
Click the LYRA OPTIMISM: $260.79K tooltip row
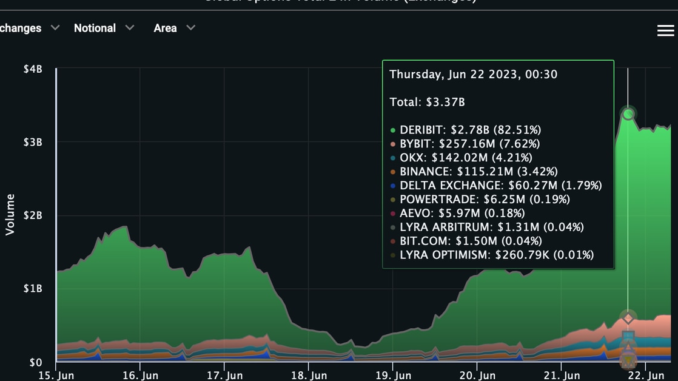[x=492, y=255]
